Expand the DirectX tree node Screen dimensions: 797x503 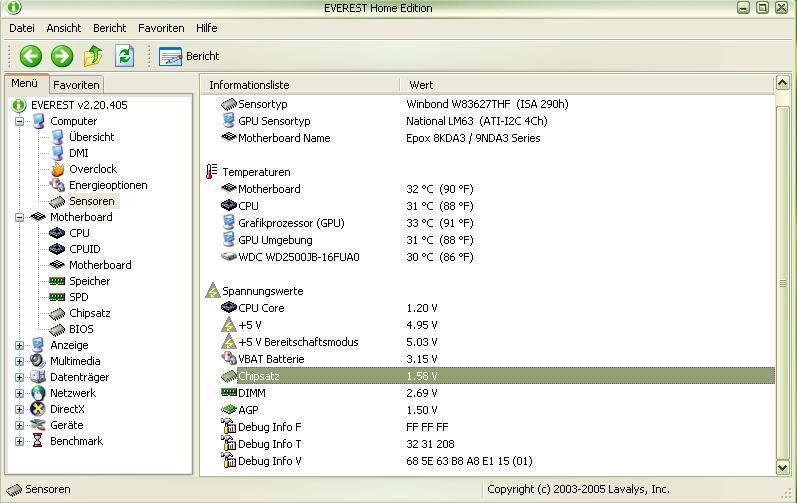coord(19,409)
